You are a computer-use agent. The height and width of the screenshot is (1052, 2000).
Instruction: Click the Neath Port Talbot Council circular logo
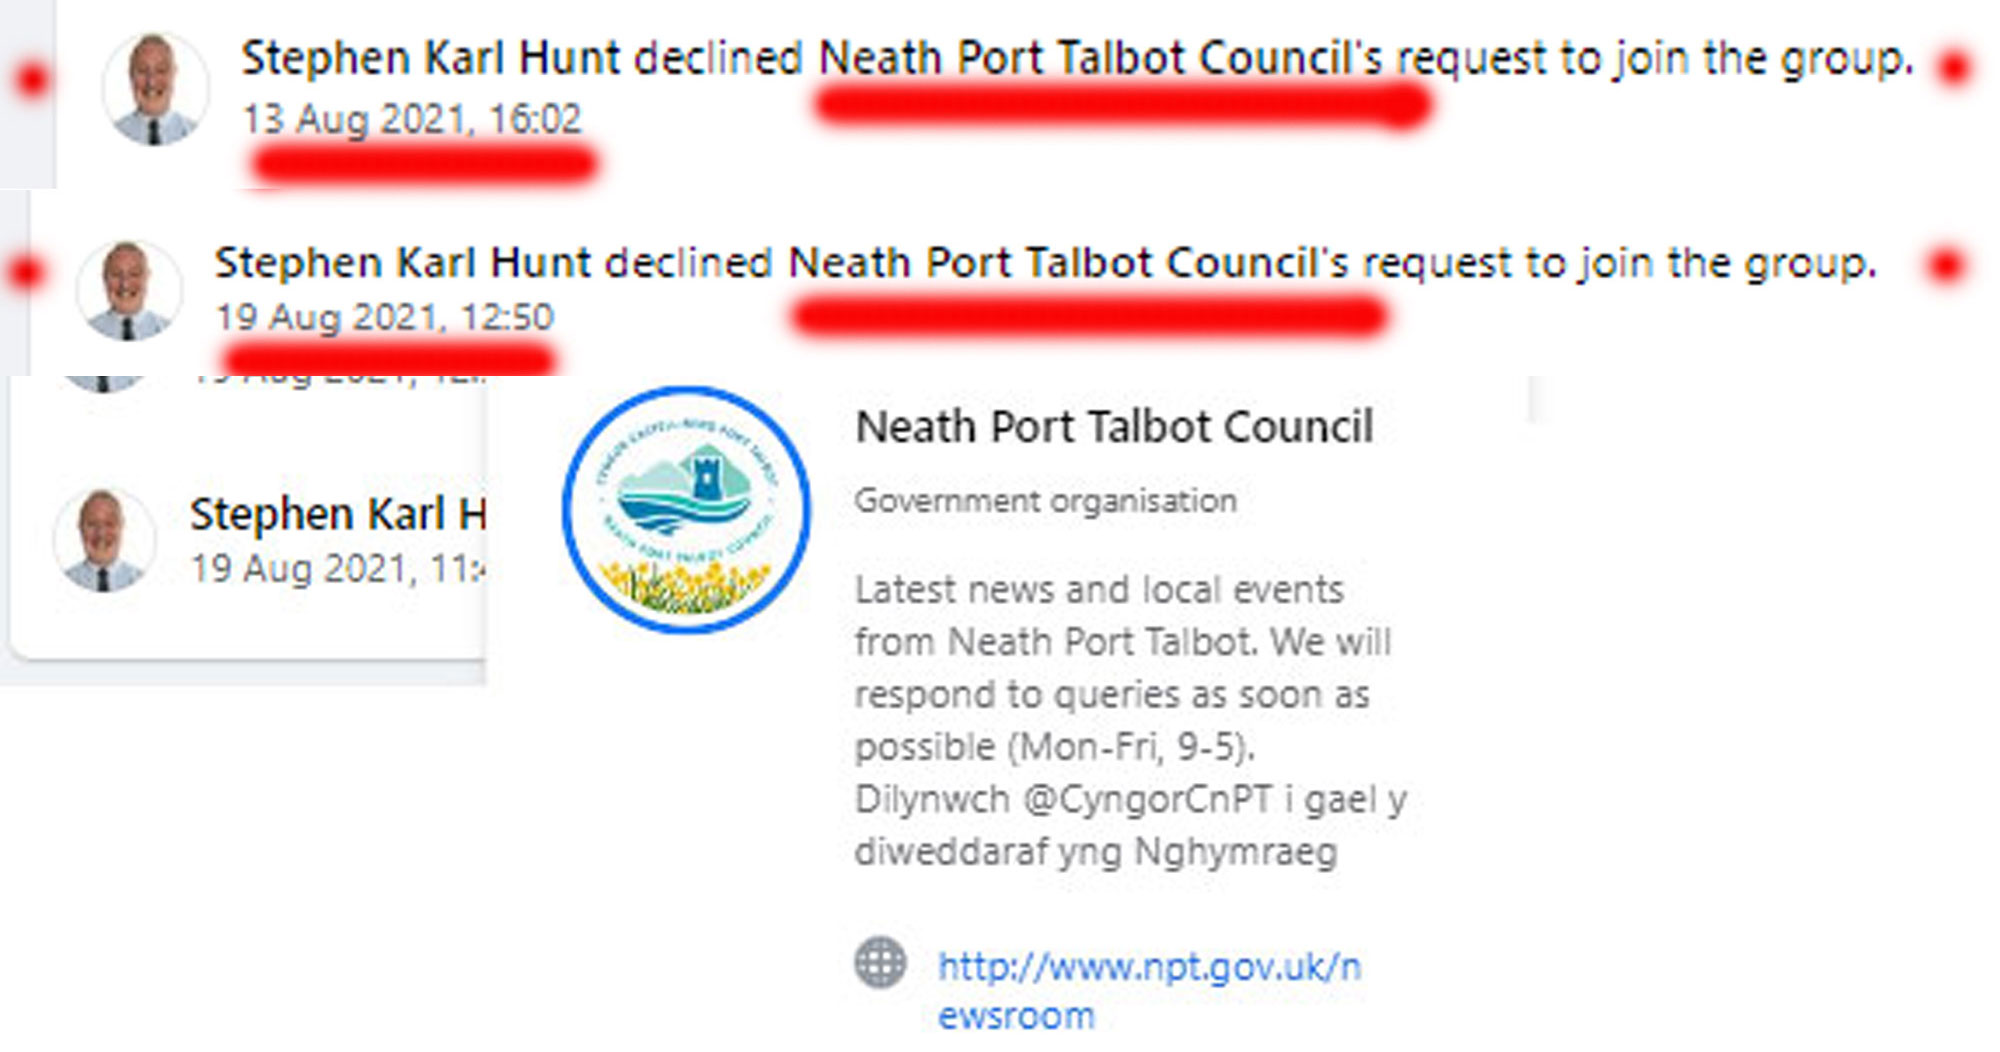click(x=686, y=510)
